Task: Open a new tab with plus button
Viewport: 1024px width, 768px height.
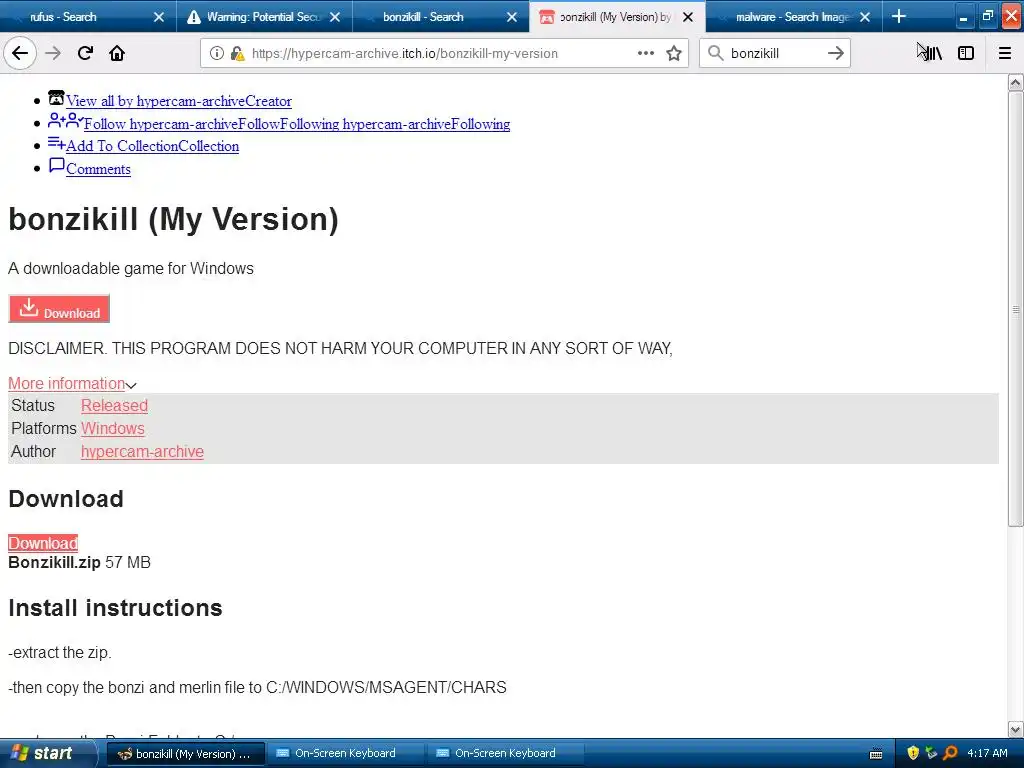Action: [899, 16]
